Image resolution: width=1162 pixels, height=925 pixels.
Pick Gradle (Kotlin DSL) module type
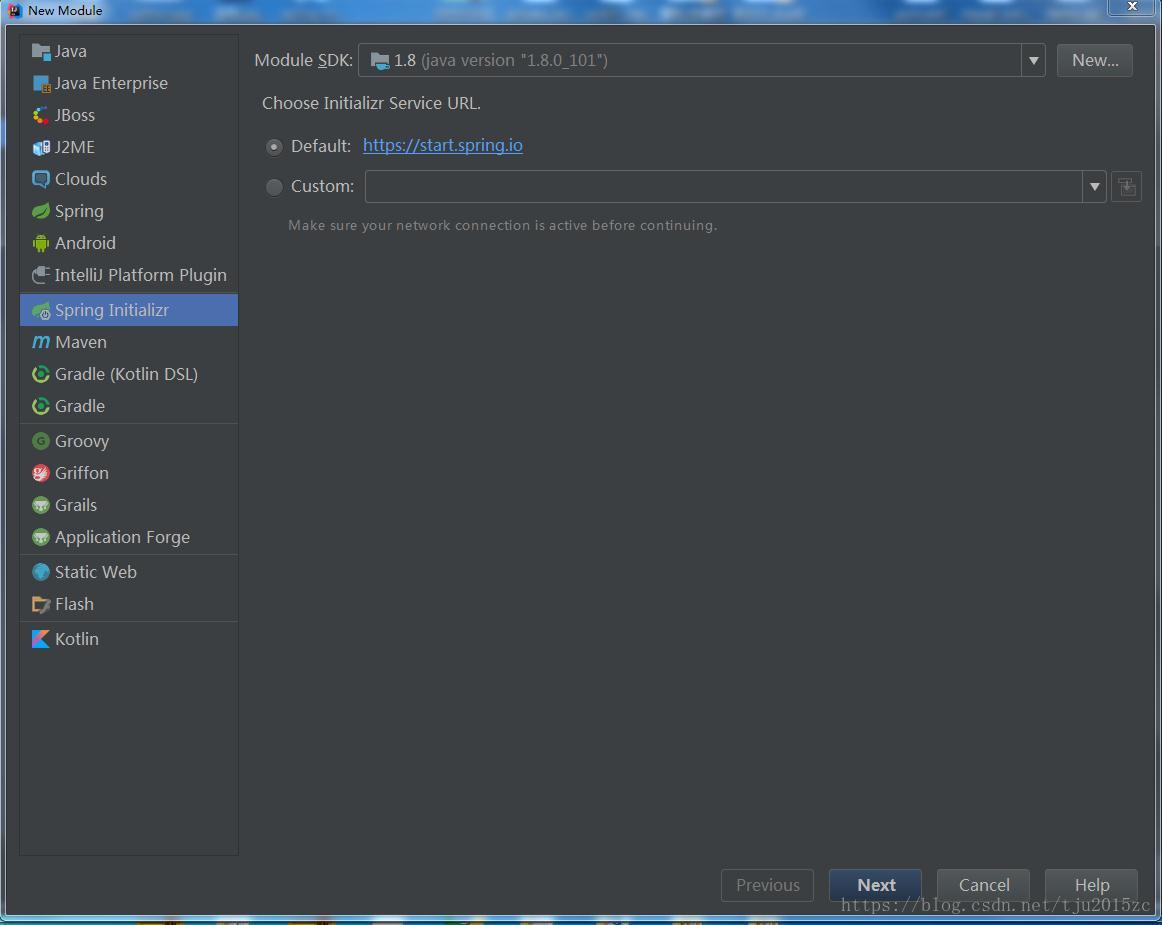(x=129, y=374)
